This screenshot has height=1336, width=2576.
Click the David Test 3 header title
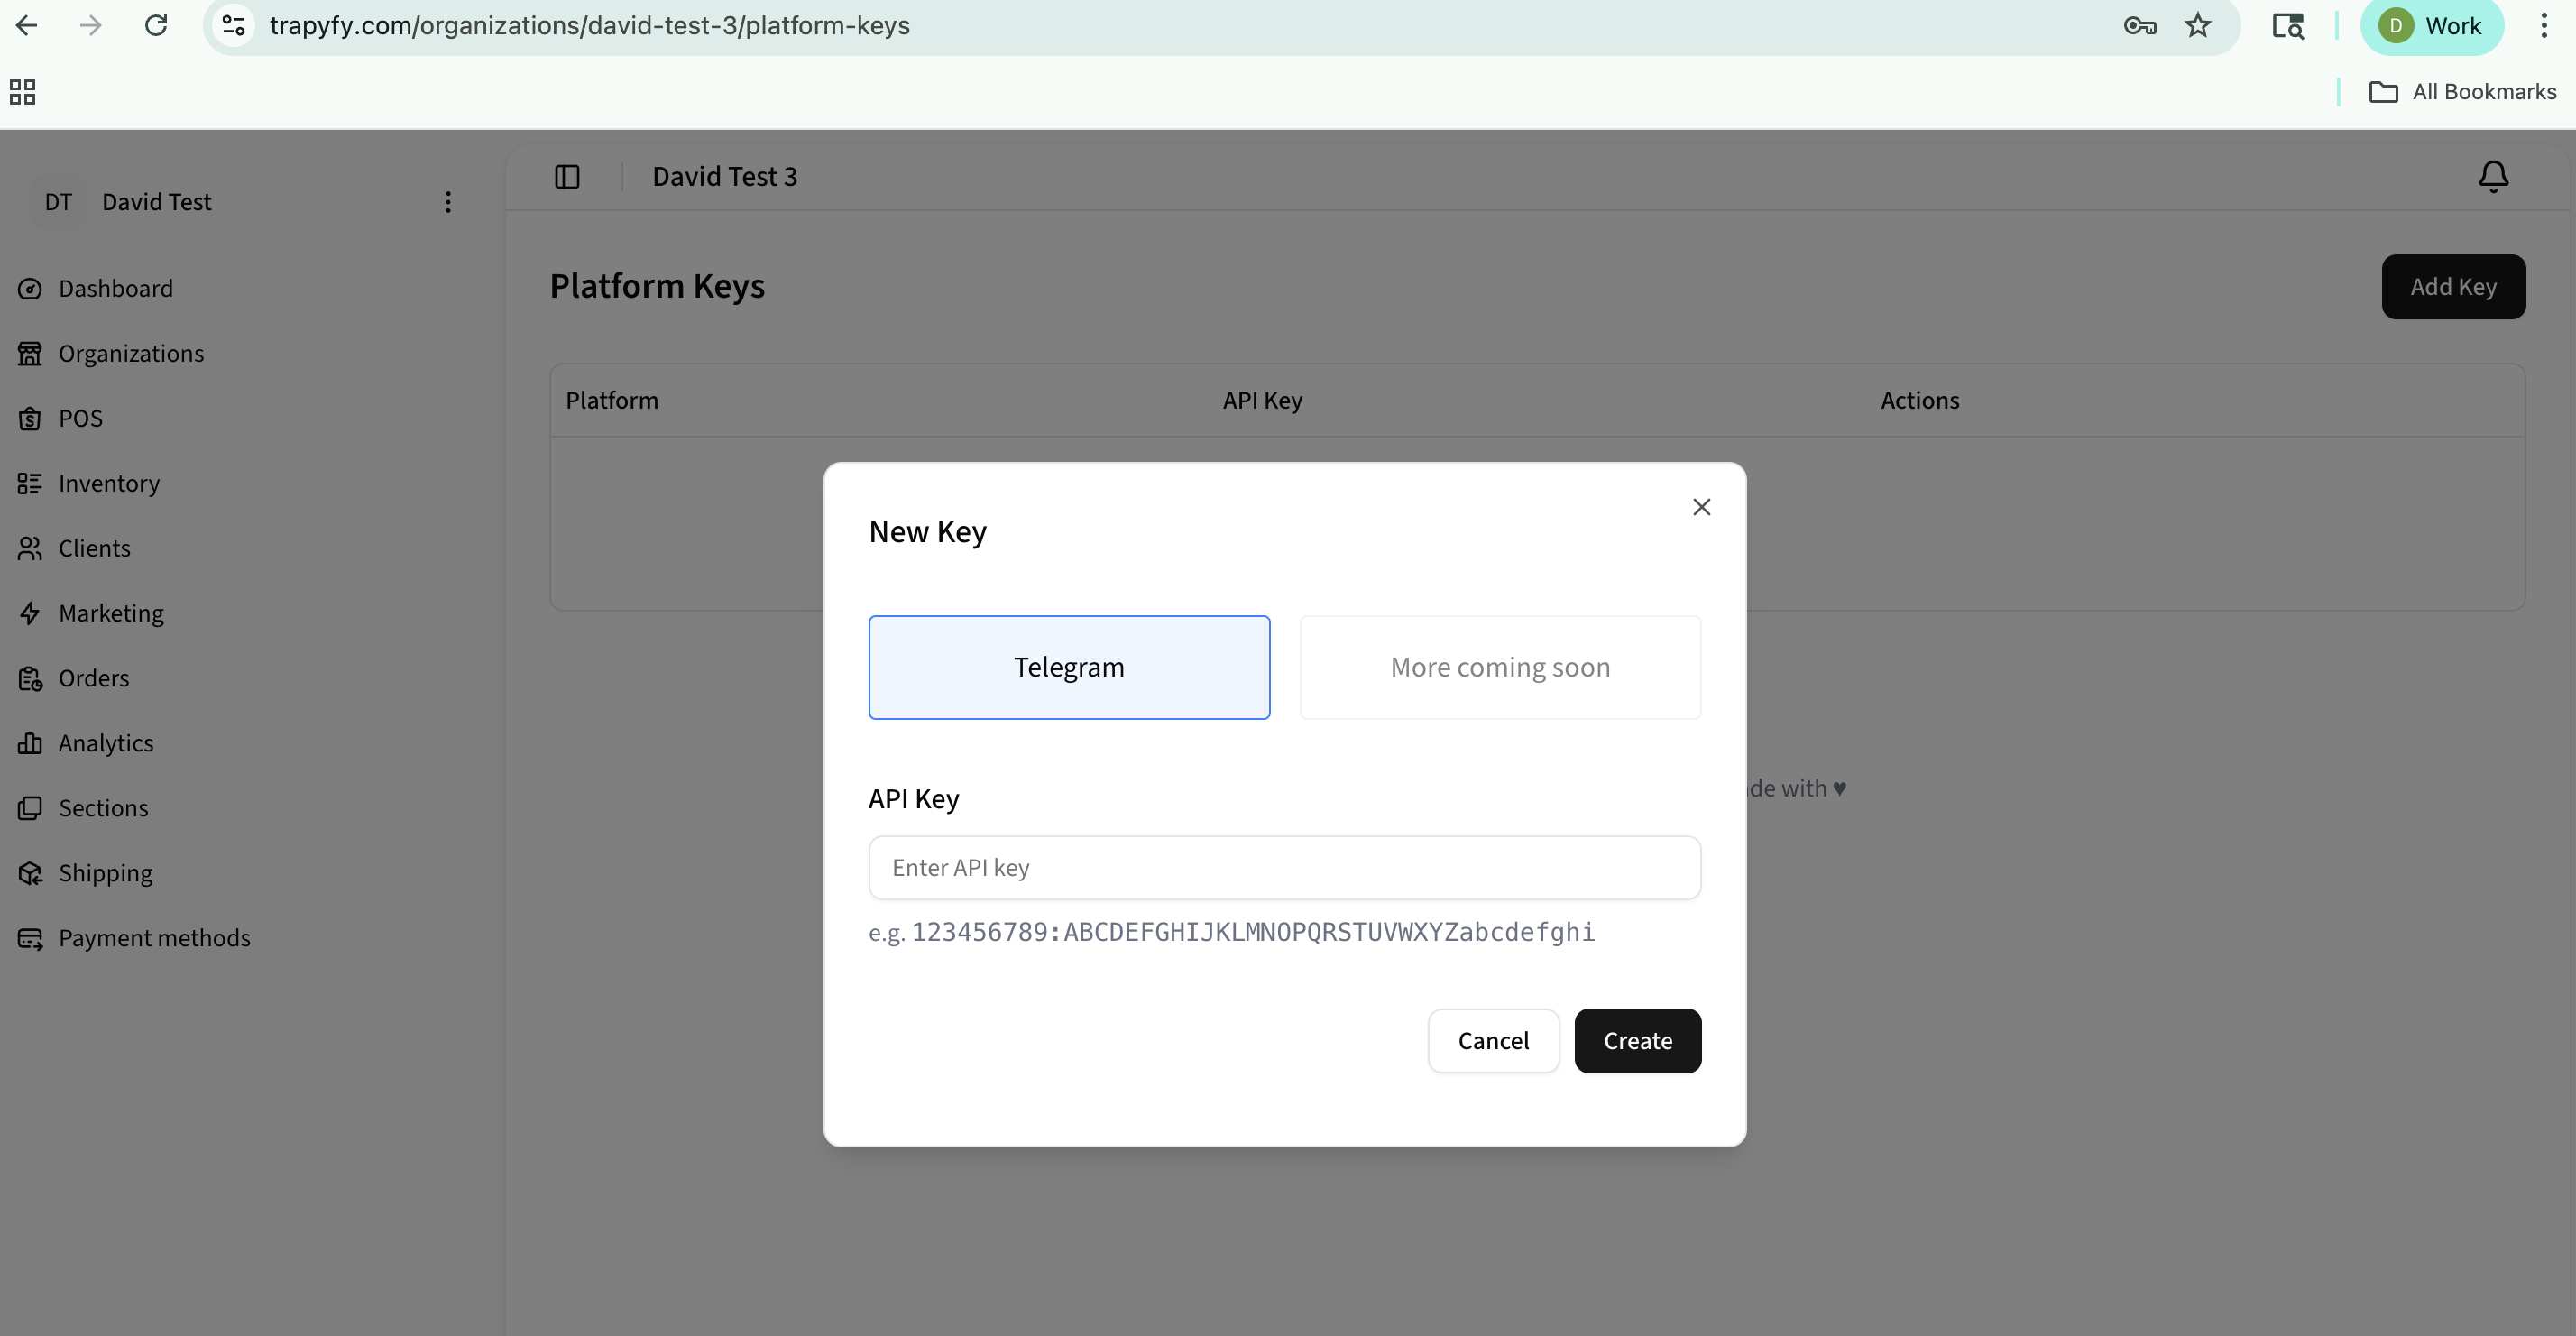click(725, 177)
